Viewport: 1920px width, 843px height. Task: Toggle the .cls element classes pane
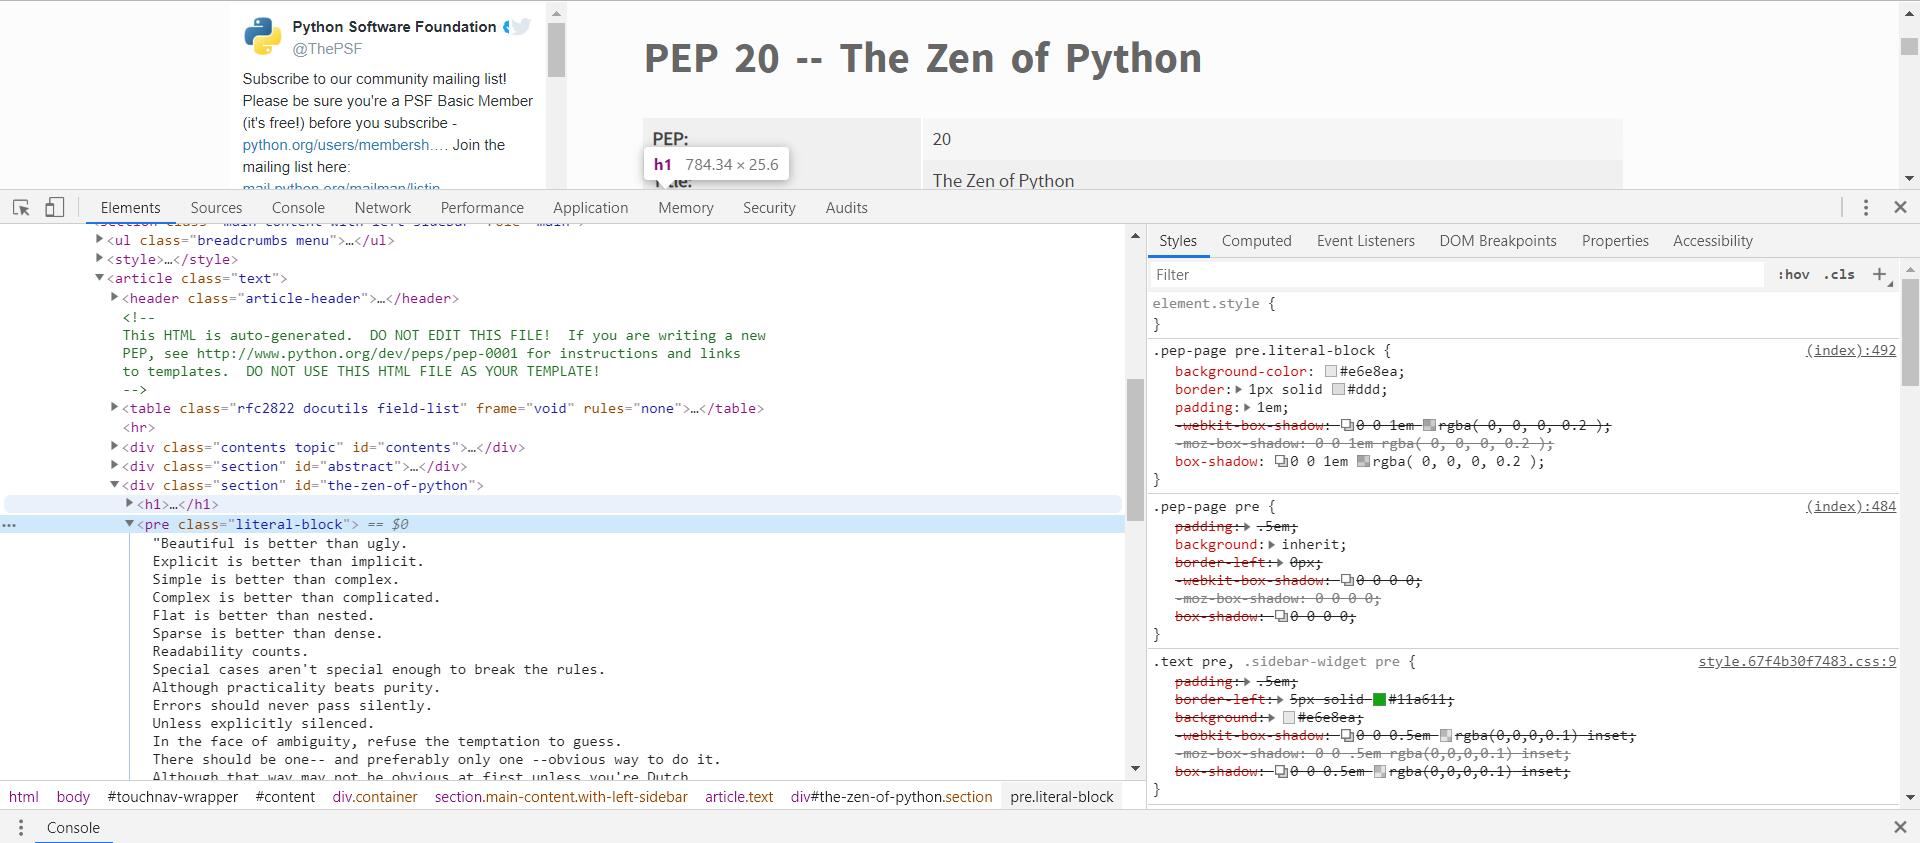(1839, 274)
